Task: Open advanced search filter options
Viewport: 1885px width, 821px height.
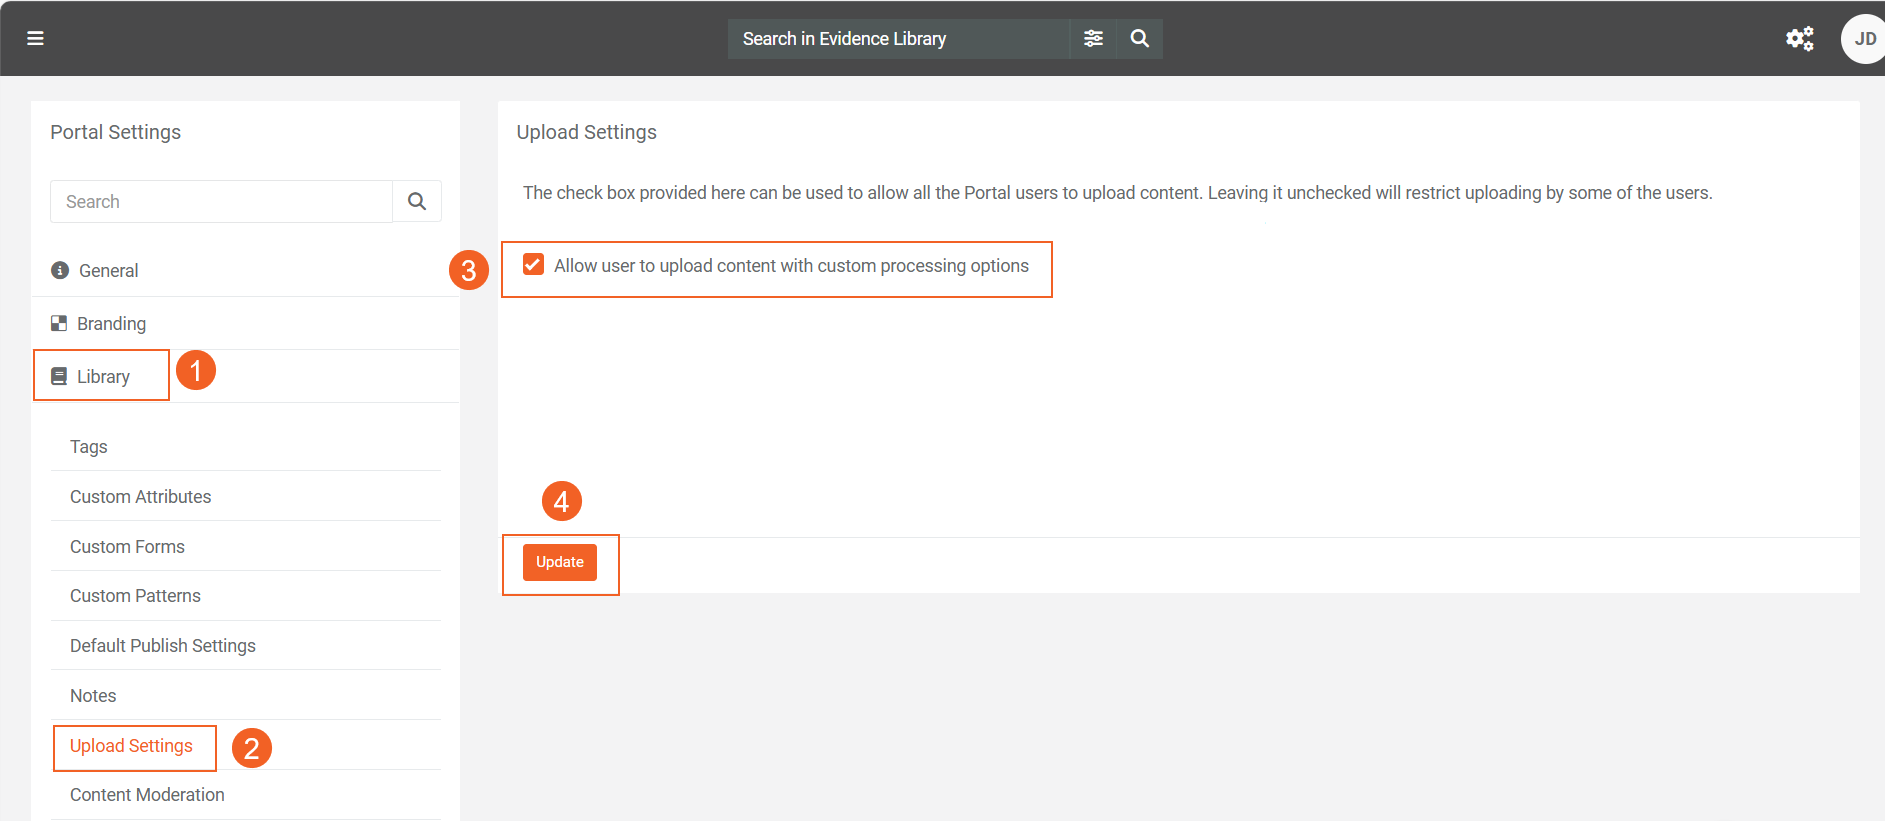Action: point(1093,38)
